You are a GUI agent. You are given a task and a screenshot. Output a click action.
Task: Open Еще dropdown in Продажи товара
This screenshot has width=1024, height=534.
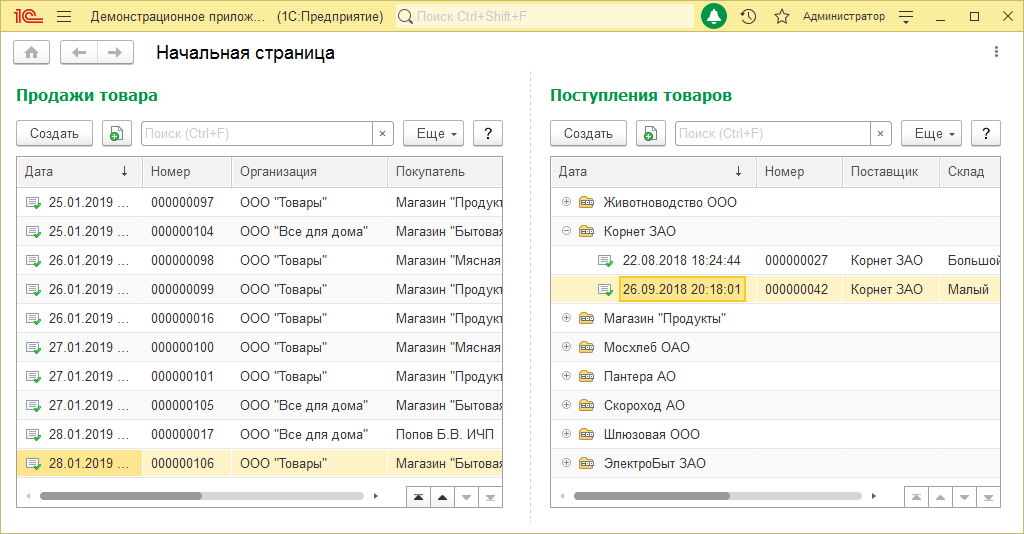pyautogui.click(x=434, y=133)
